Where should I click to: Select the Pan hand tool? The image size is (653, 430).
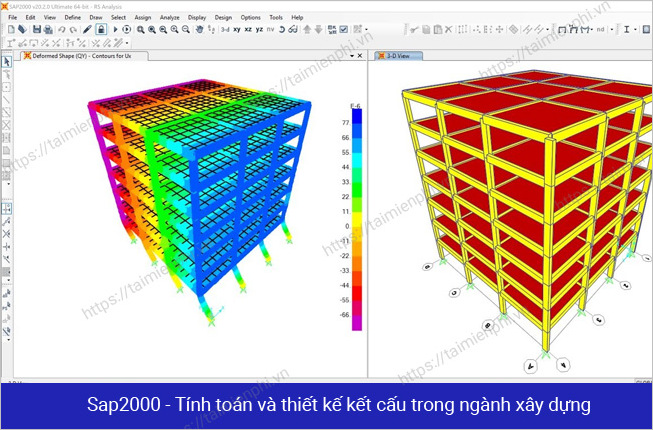click(x=199, y=29)
